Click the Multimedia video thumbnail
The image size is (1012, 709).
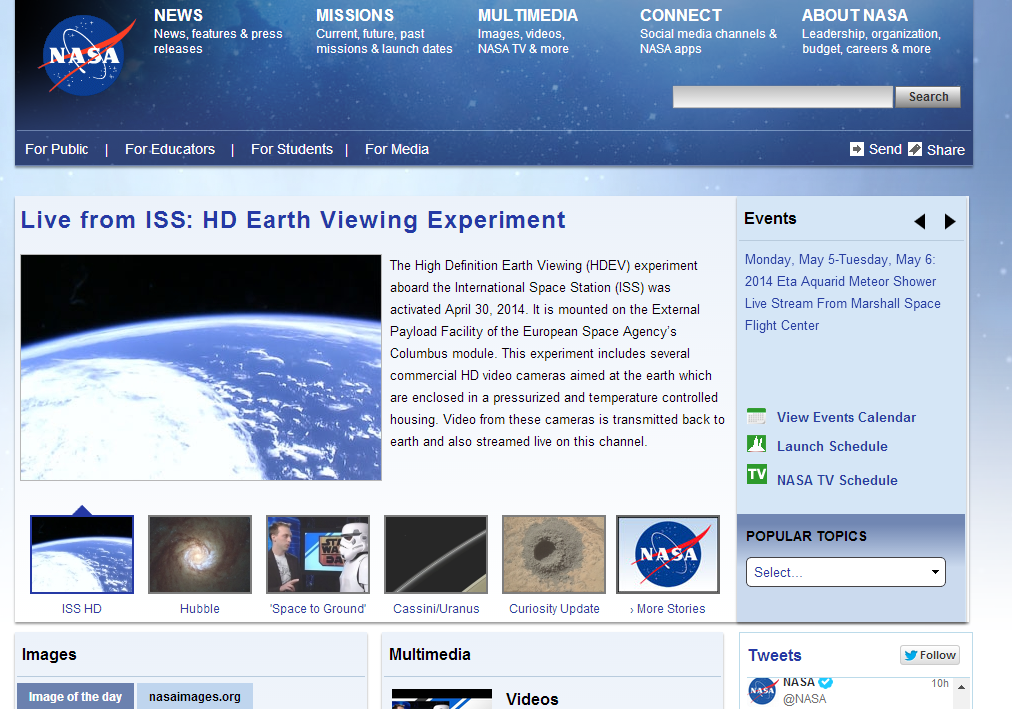point(441,699)
